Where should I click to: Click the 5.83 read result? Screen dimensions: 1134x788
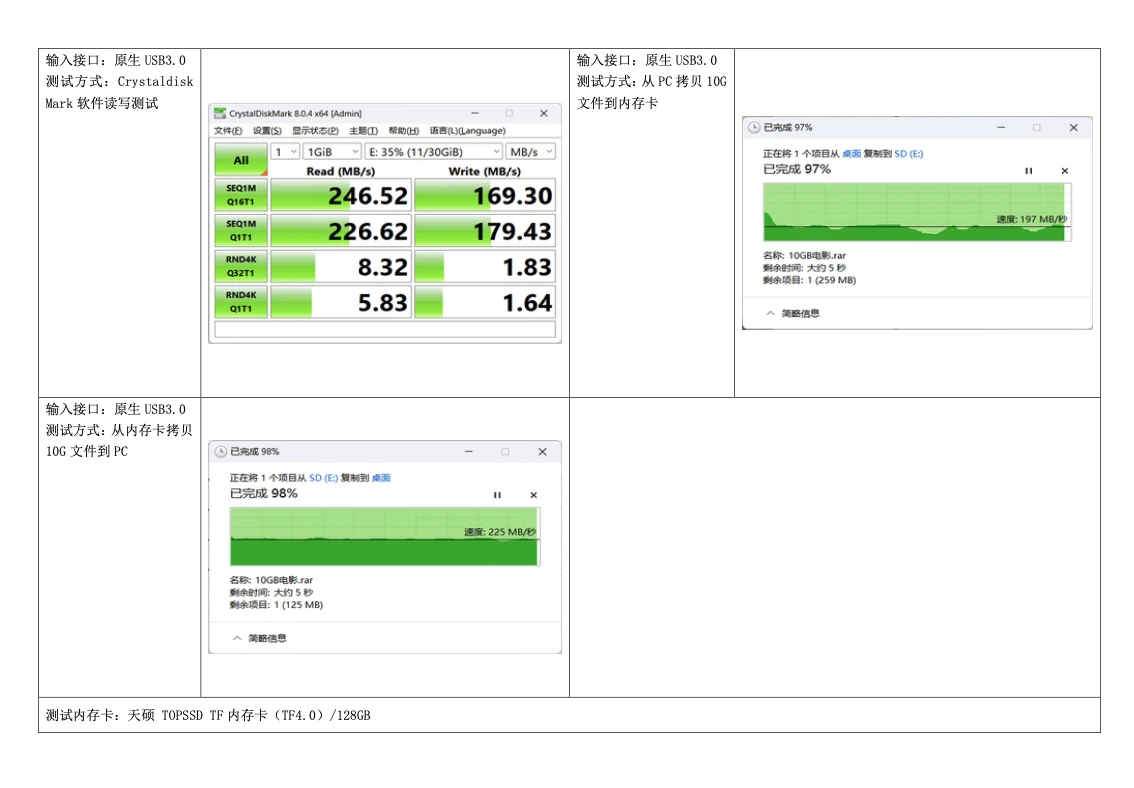(x=341, y=301)
